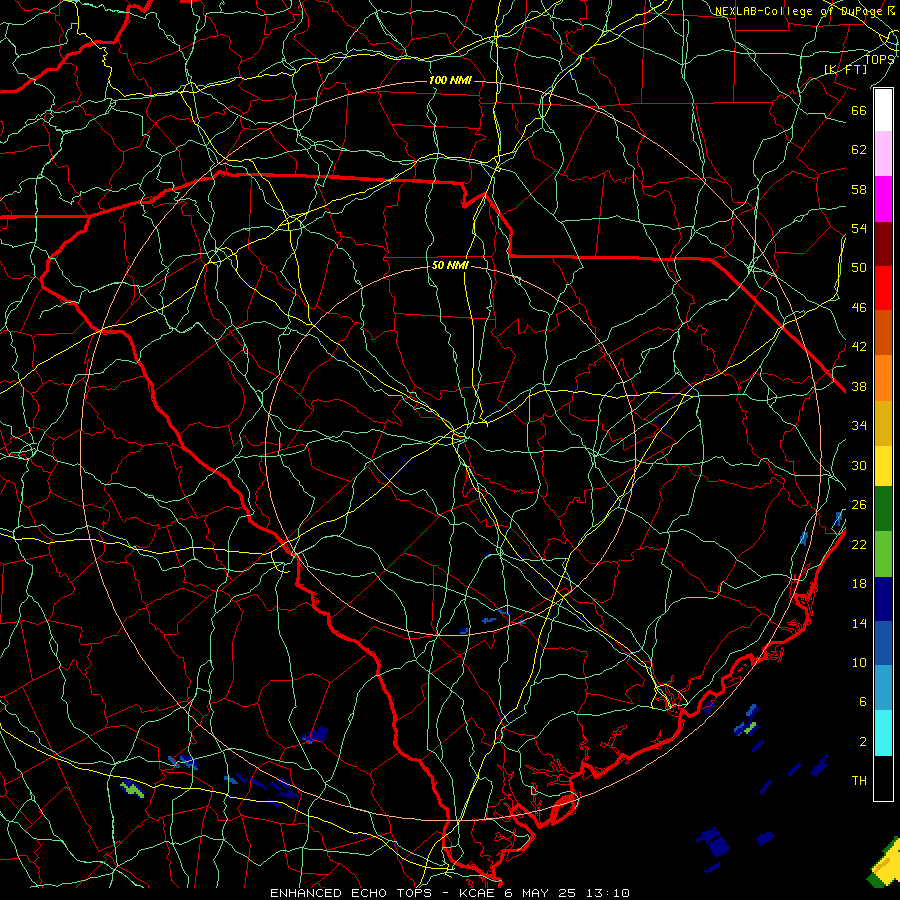The height and width of the screenshot is (900, 900).
Task: Click the dark green legend swatch
Action: [883, 509]
